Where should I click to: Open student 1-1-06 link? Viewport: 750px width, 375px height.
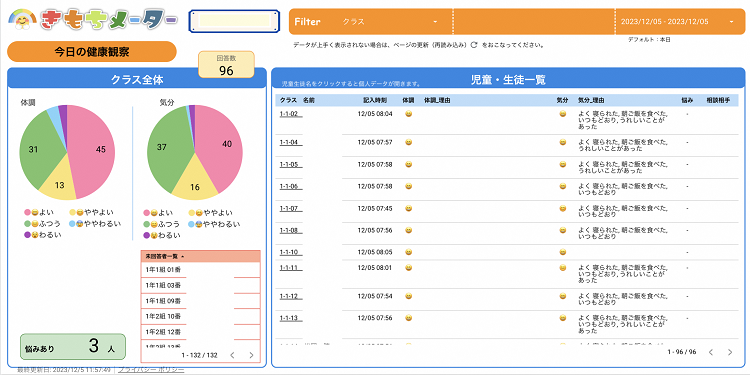[x=290, y=186]
